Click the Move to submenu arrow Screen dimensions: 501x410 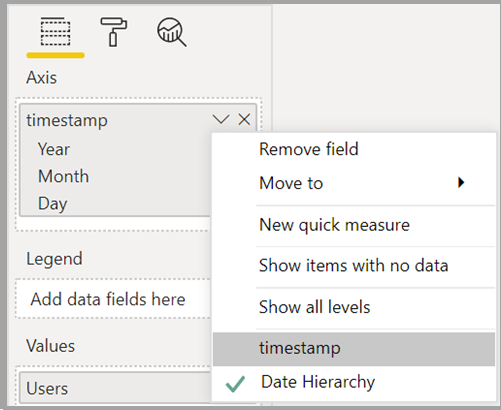pyautogui.click(x=461, y=183)
